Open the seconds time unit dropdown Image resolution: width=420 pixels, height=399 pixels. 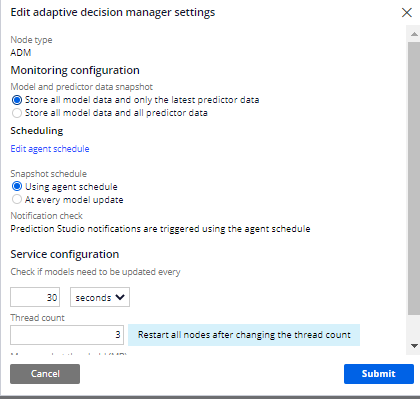coord(100,297)
